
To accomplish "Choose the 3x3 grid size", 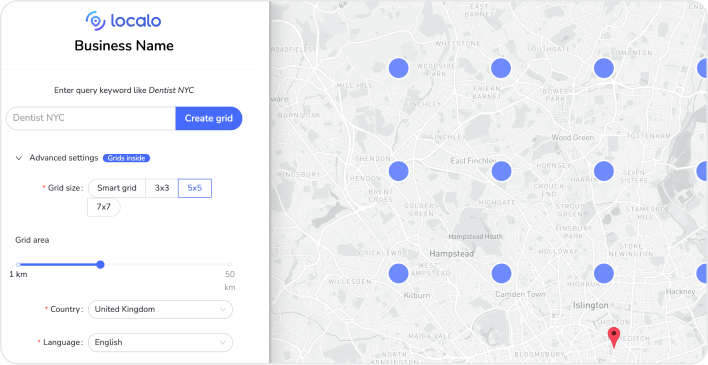I will 162,188.
